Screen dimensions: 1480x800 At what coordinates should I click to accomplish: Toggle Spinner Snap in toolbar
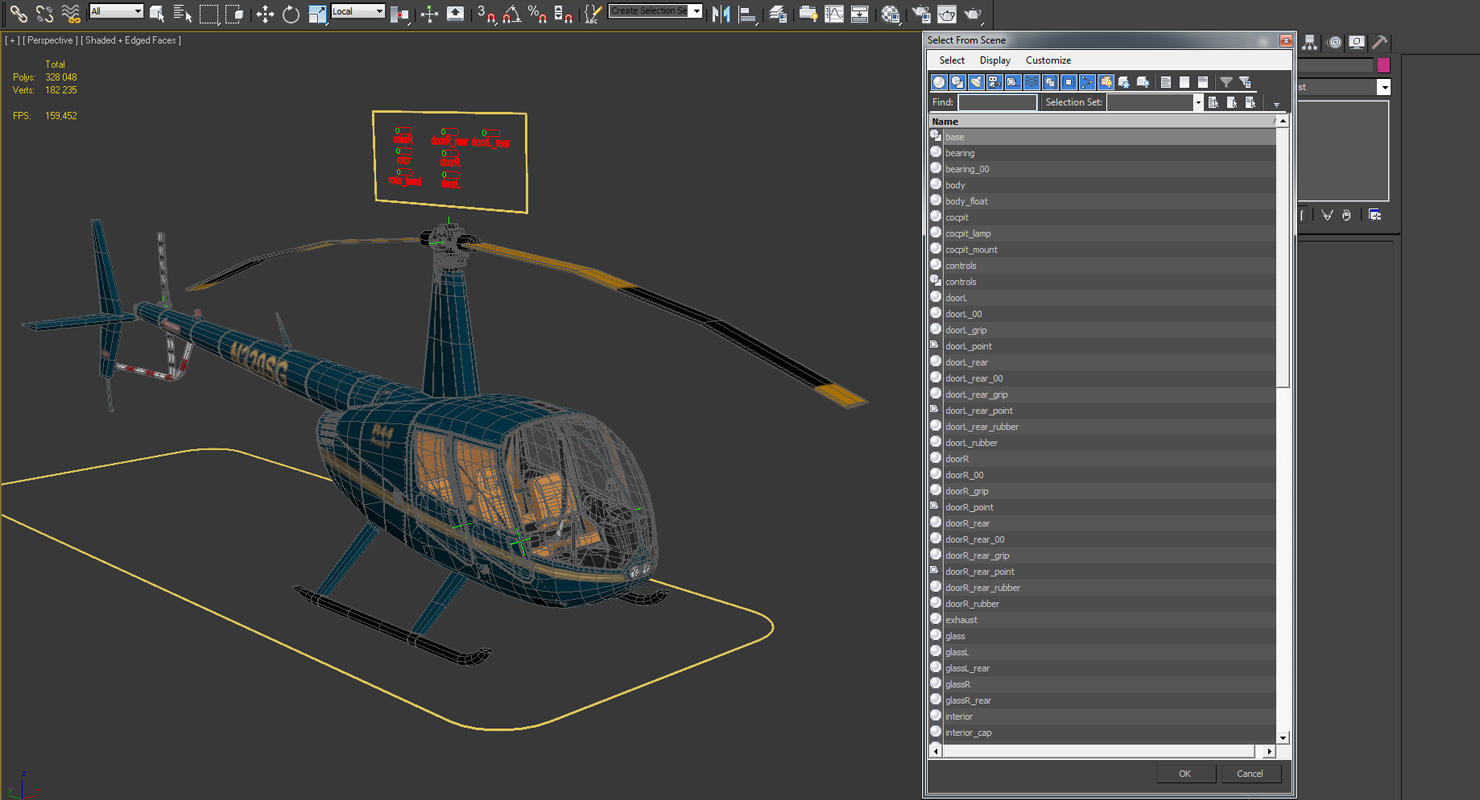(564, 14)
